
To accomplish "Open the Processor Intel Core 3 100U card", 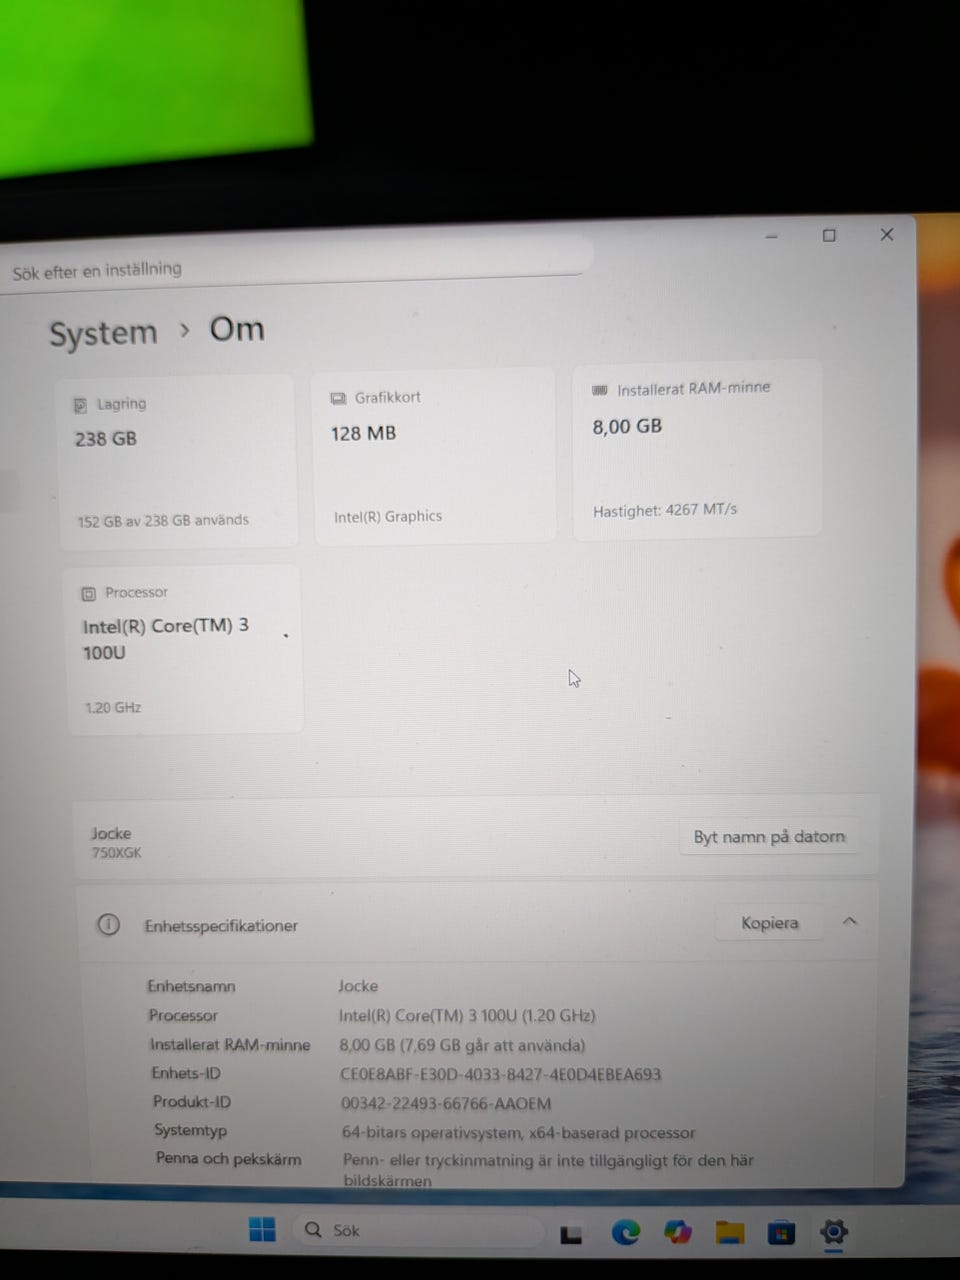I will pos(184,649).
